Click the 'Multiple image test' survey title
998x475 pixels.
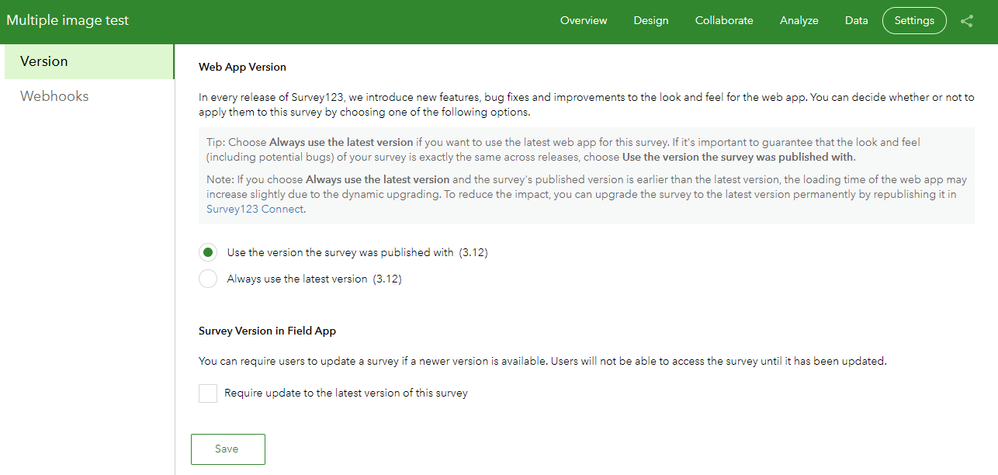[x=68, y=21]
